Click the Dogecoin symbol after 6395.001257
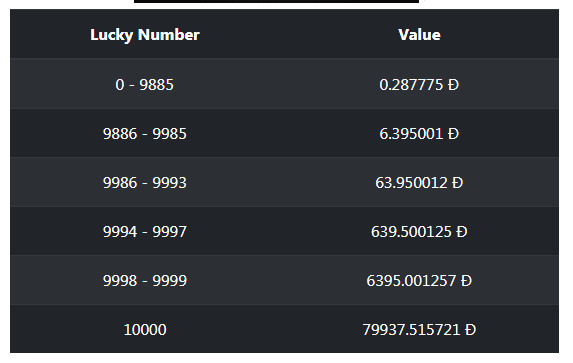The image size is (573, 363). point(466,281)
